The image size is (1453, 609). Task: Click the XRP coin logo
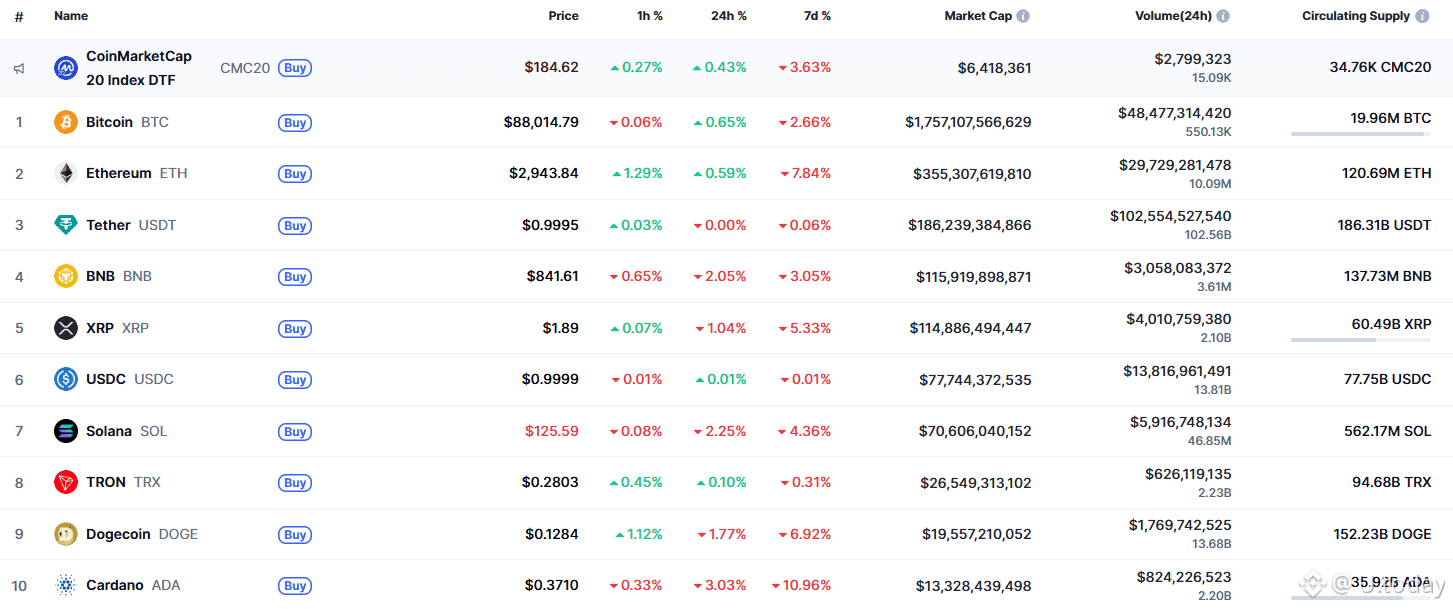(65, 328)
